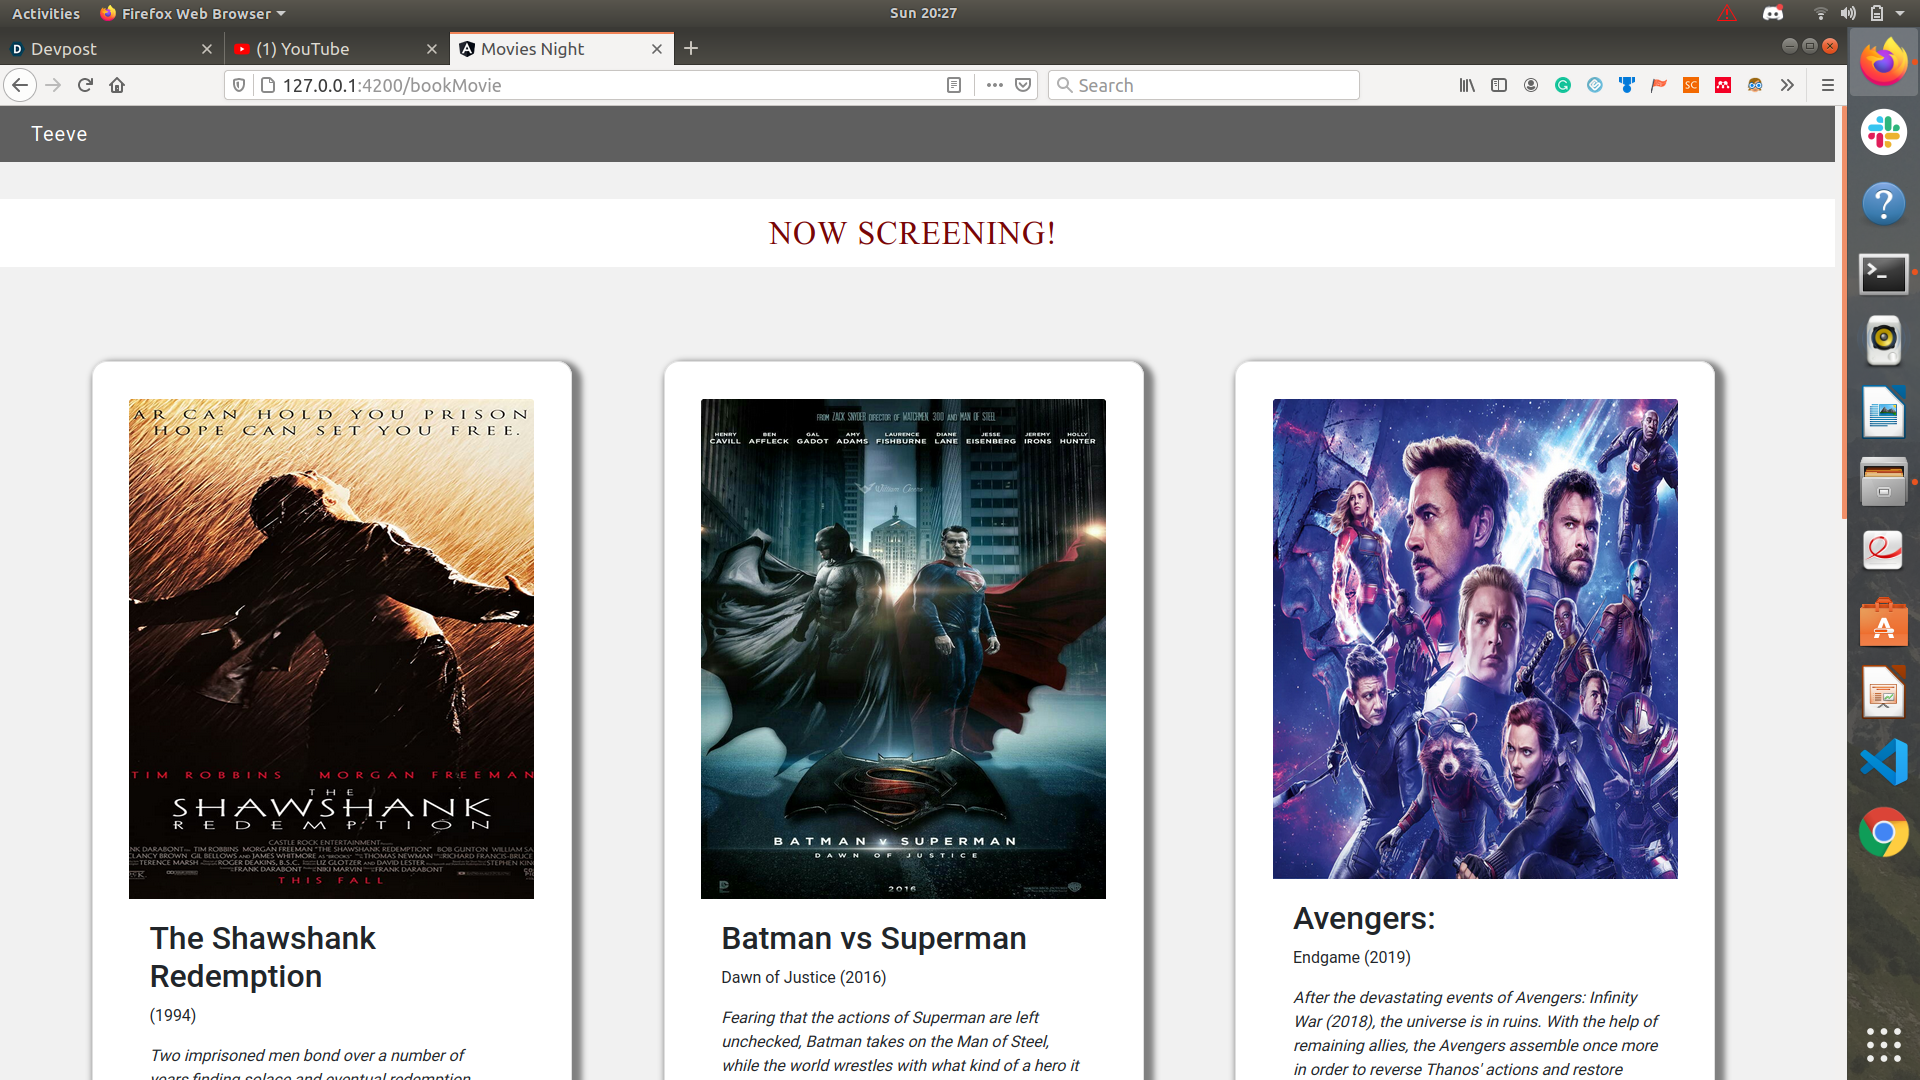The image size is (1920, 1080).
Task: Click the Teeve brand link
Action: [59, 134]
